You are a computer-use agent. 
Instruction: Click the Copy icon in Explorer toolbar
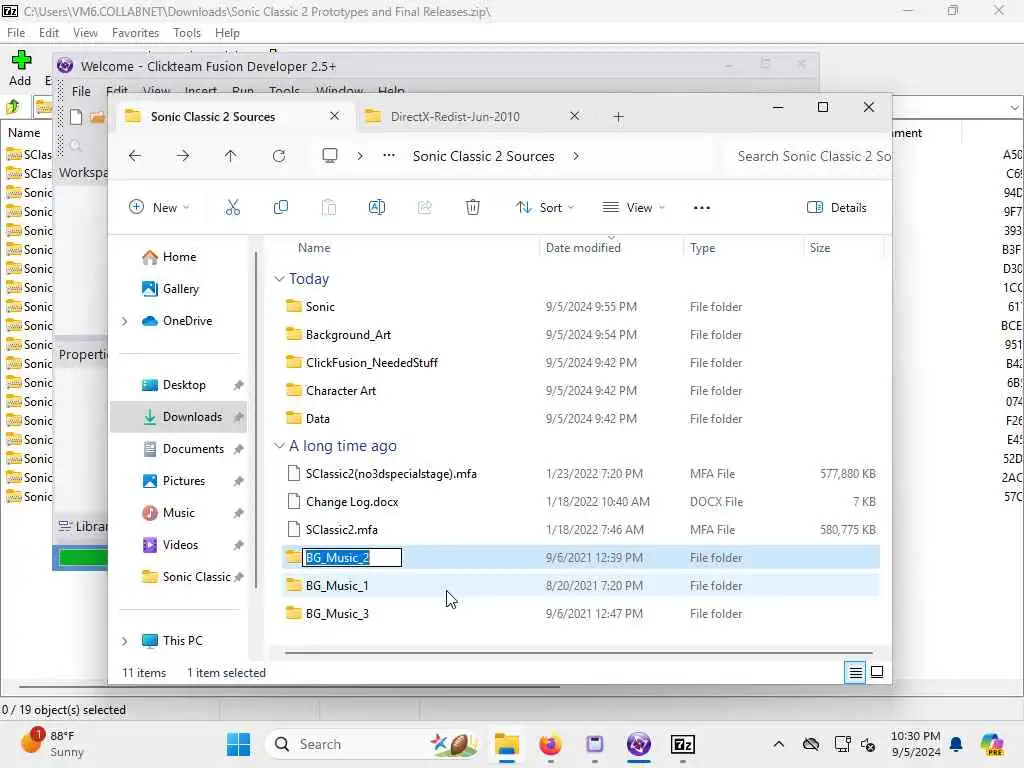click(x=281, y=208)
